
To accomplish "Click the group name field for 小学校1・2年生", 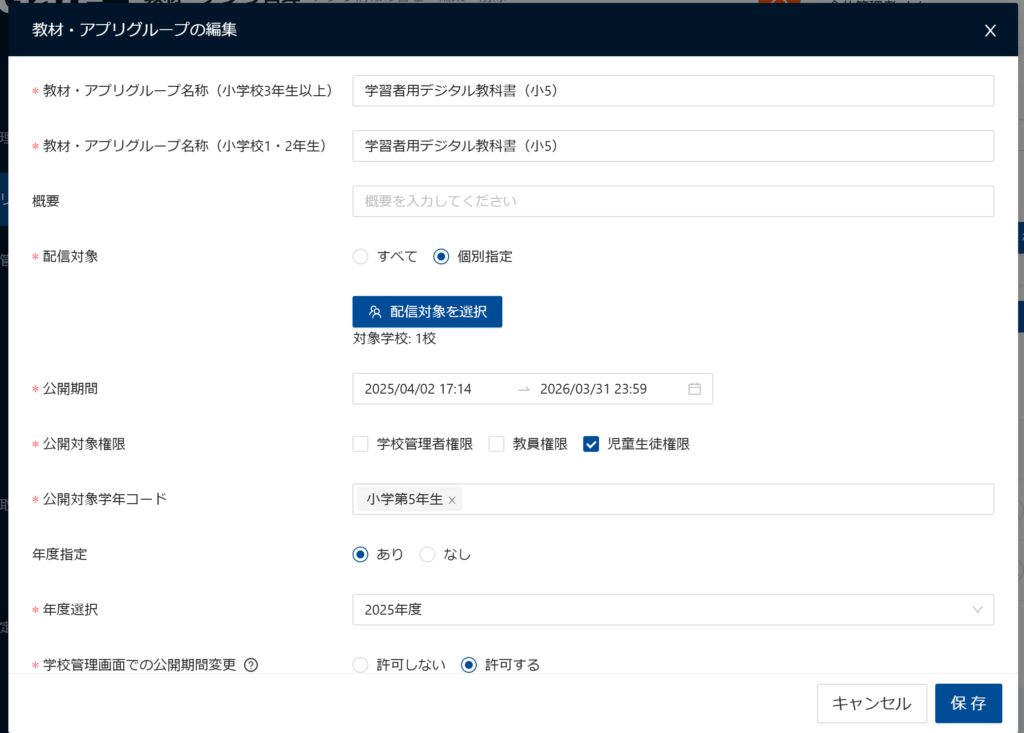I will coord(673,146).
